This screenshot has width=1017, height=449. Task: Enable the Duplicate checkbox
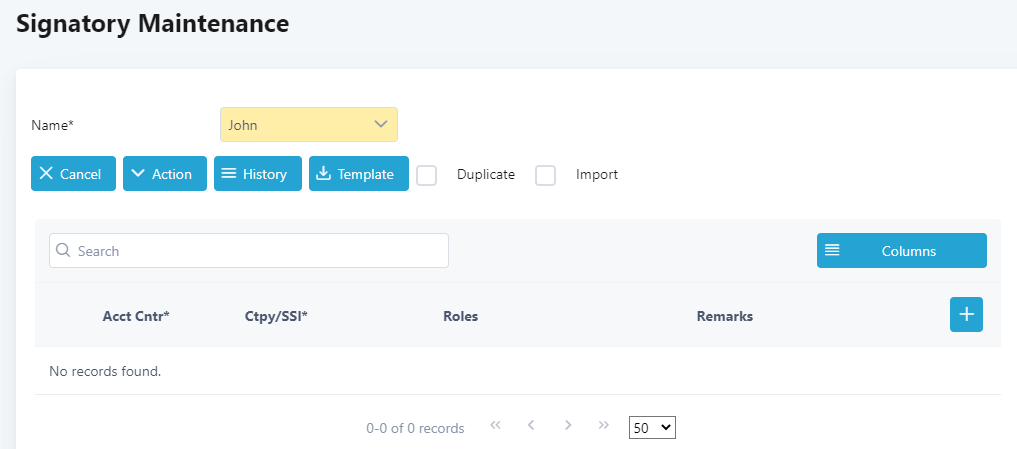[426, 175]
